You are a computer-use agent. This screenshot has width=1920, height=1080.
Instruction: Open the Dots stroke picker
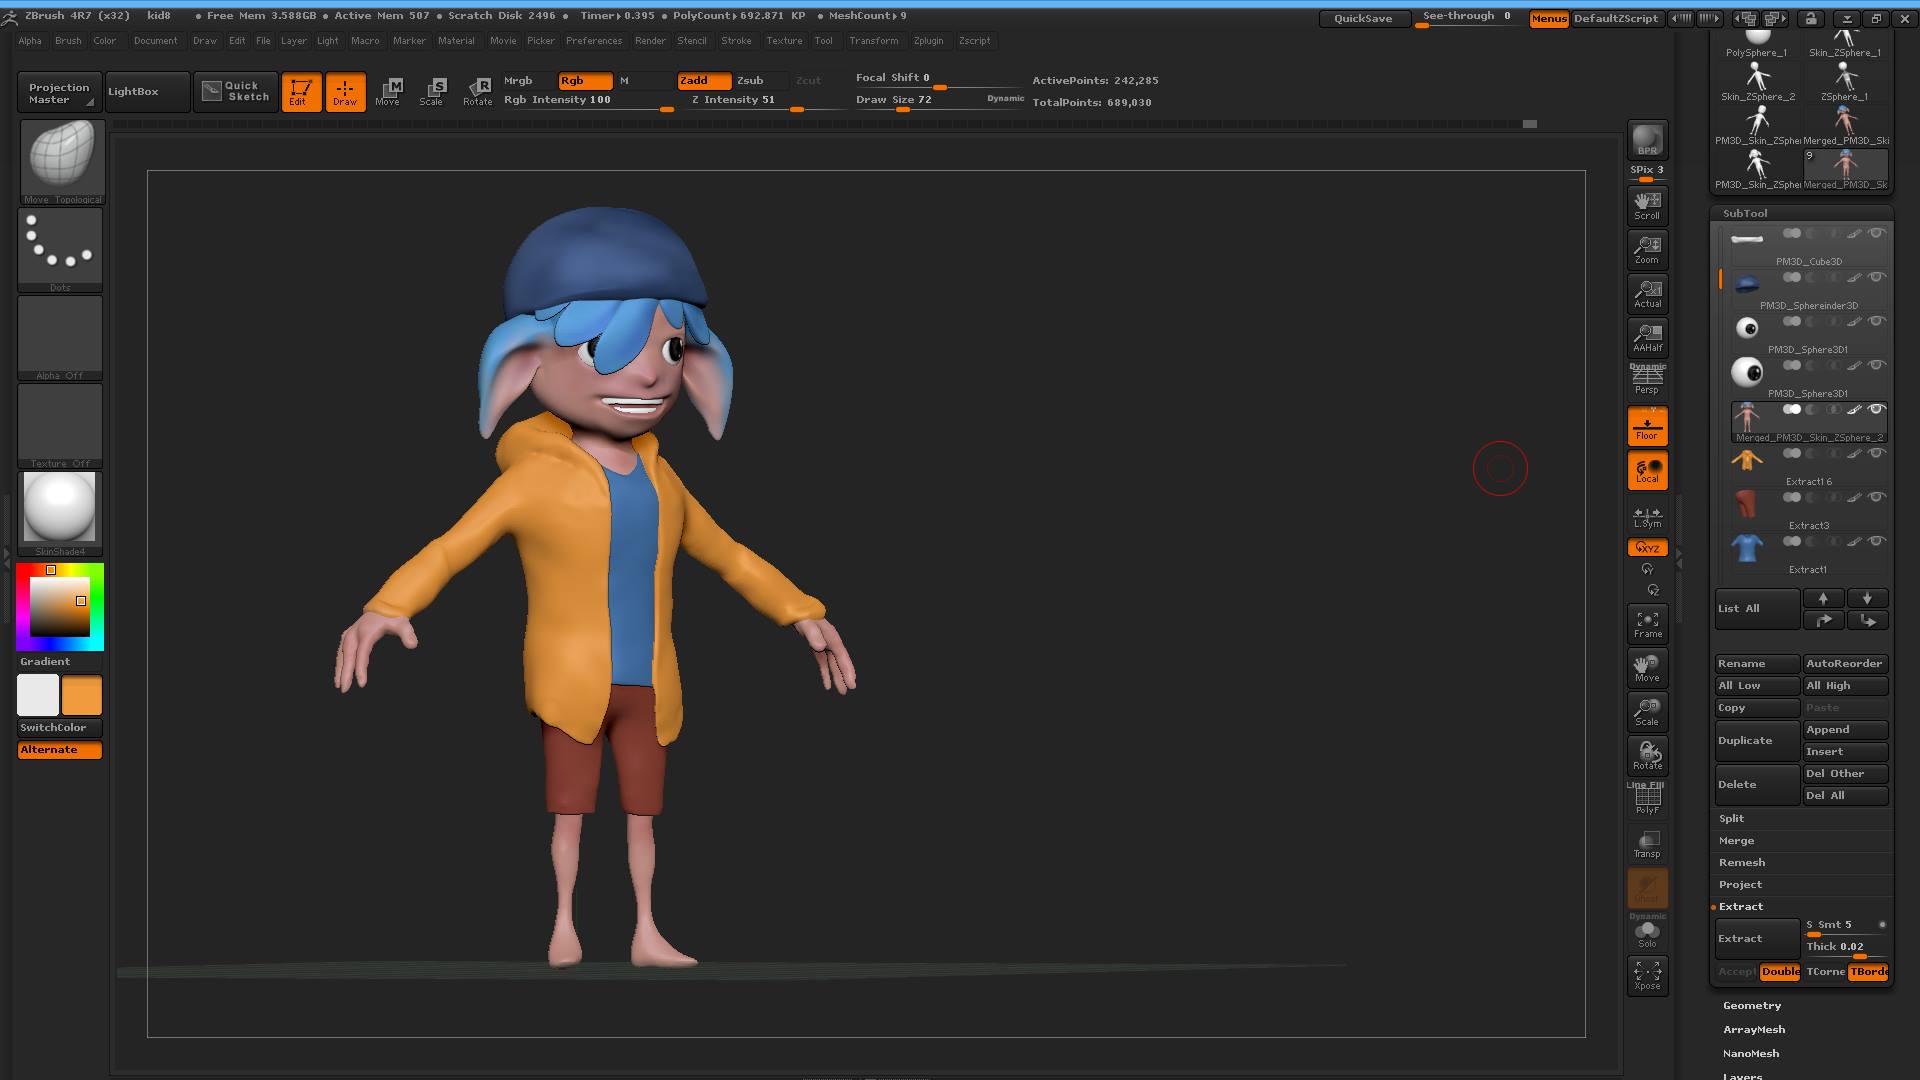click(60, 250)
